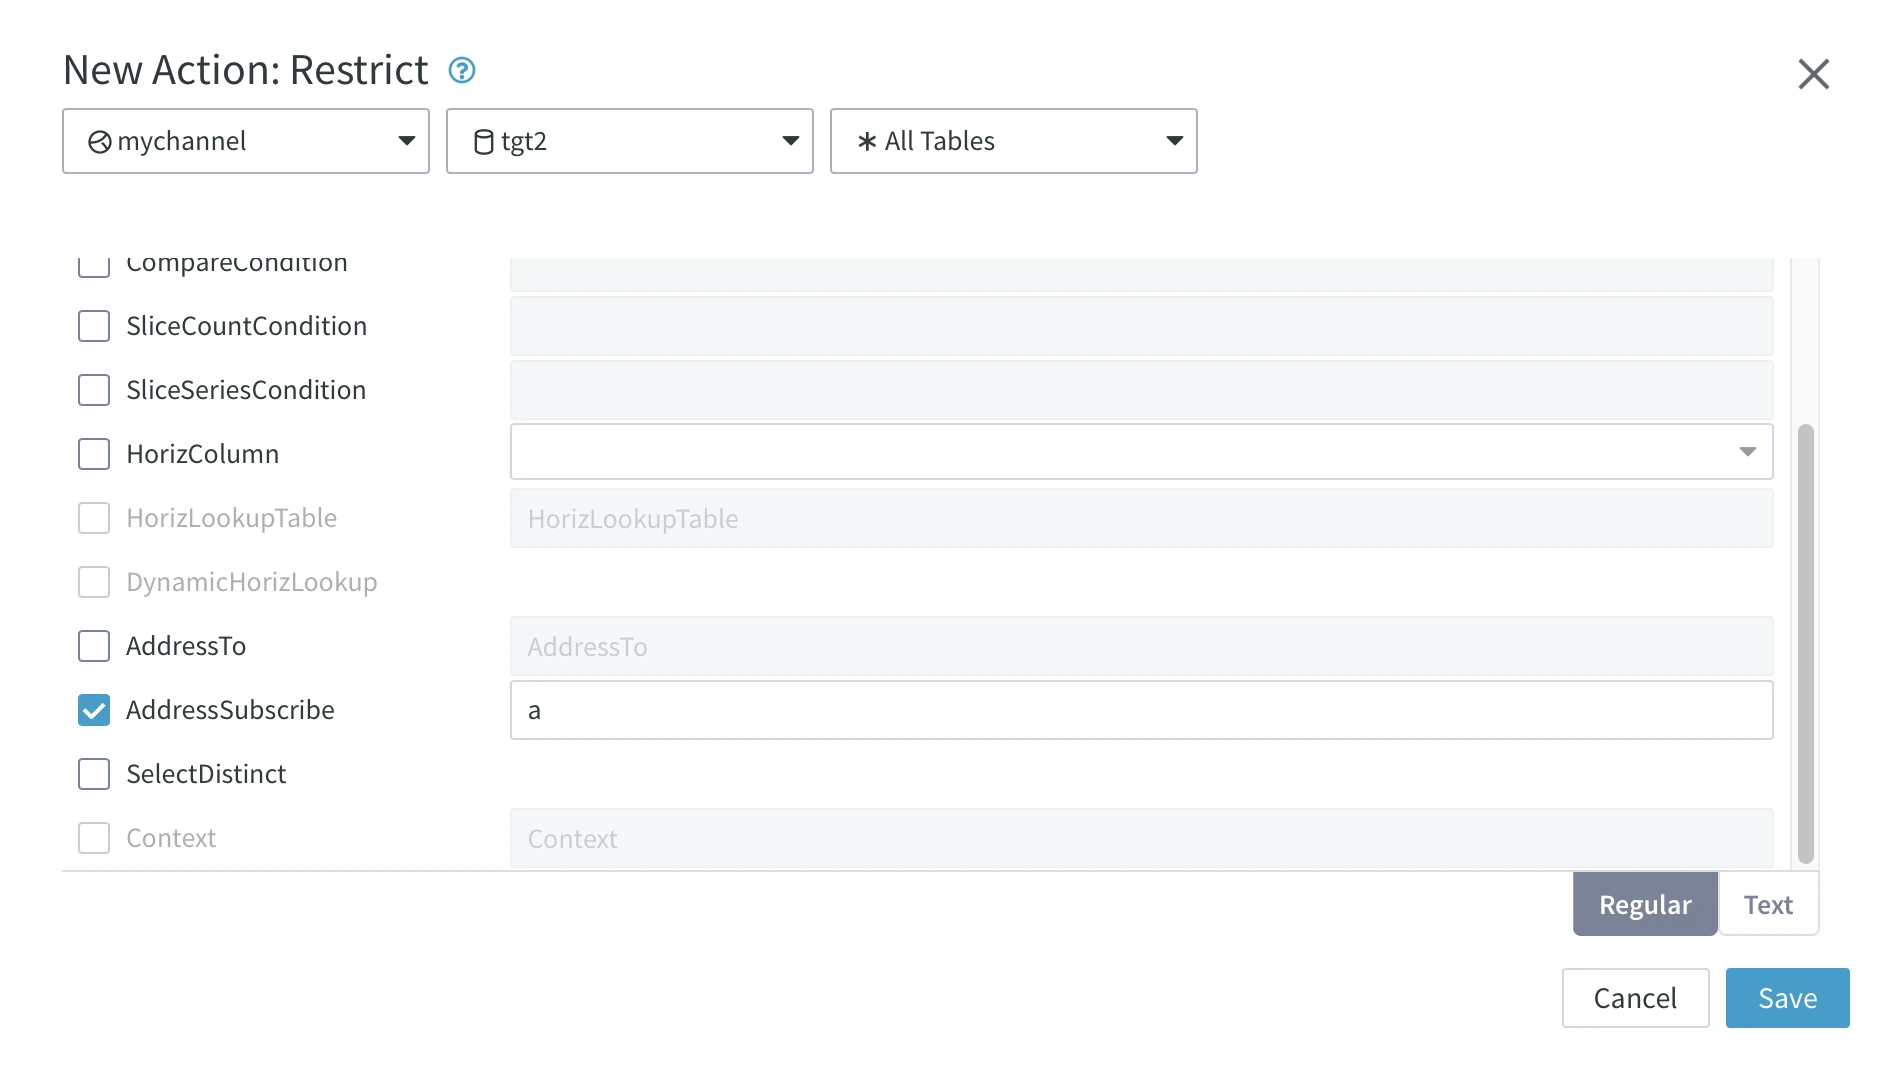Uncheck the AddressSubscribe option
This screenshot has height=1072, width=1878.
[93, 710]
